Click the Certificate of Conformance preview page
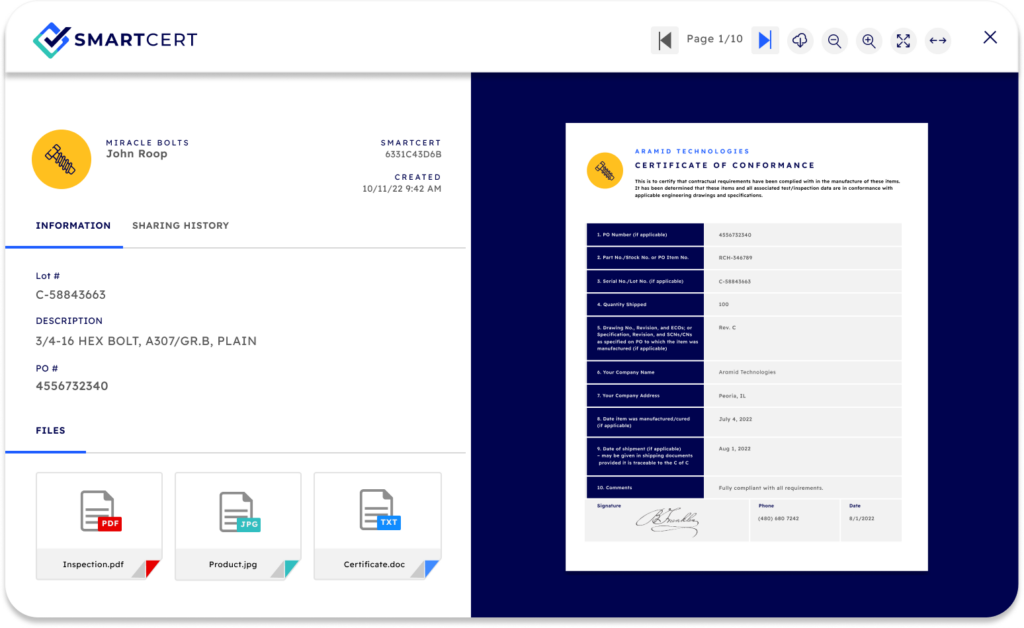The height and width of the screenshot is (628, 1024). [x=746, y=347]
